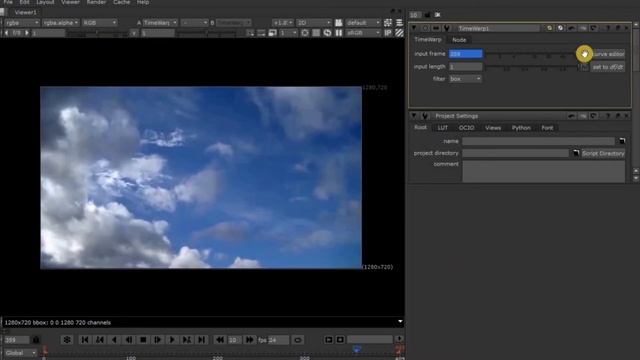Screen dimensions: 640x360
Task: Open the filter box dropdown
Action: pyautogui.click(x=465, y=79)
